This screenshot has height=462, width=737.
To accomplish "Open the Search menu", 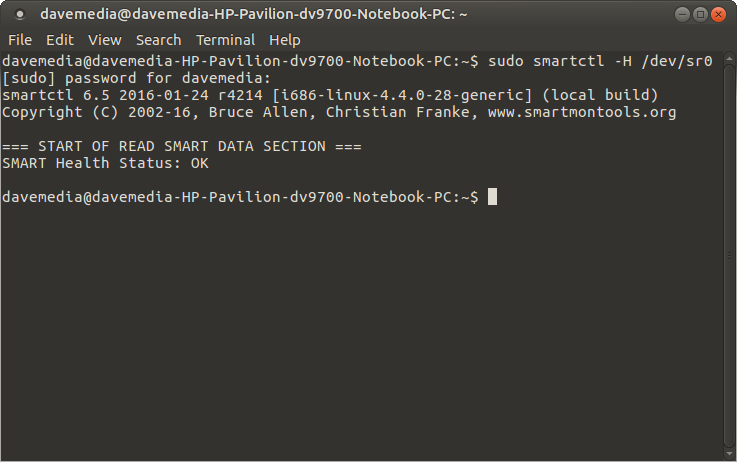I will click(x=158, y=40).
